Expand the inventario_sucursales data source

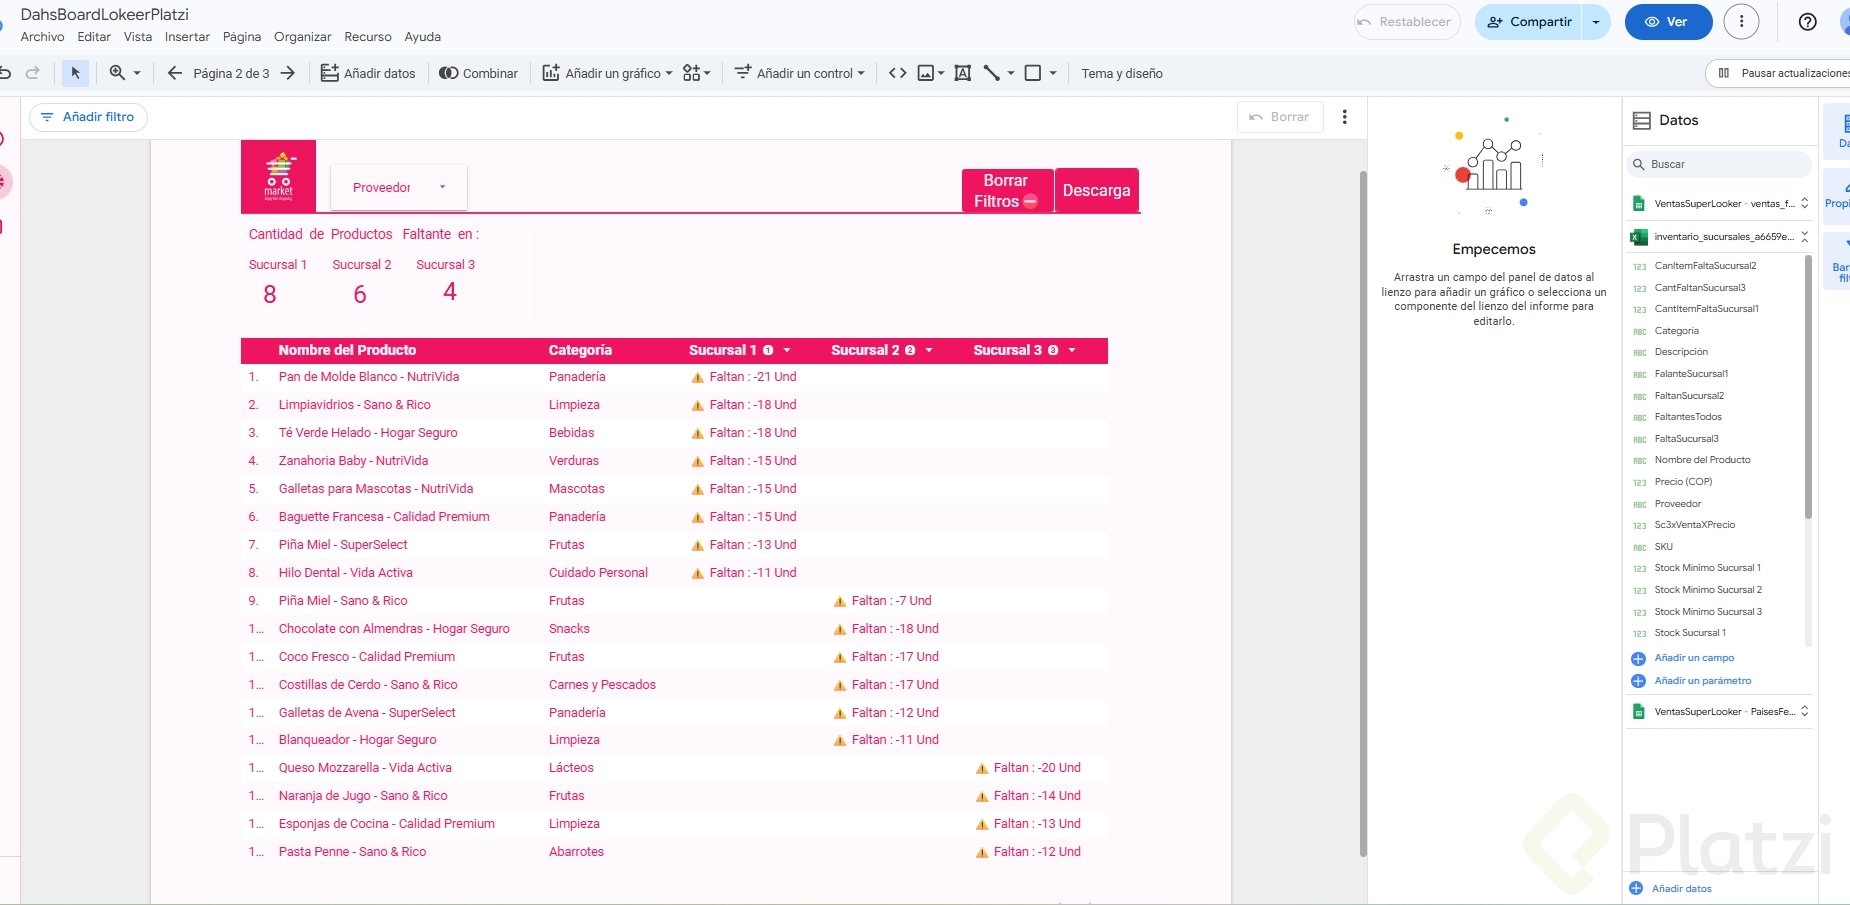pos(1805,237)
